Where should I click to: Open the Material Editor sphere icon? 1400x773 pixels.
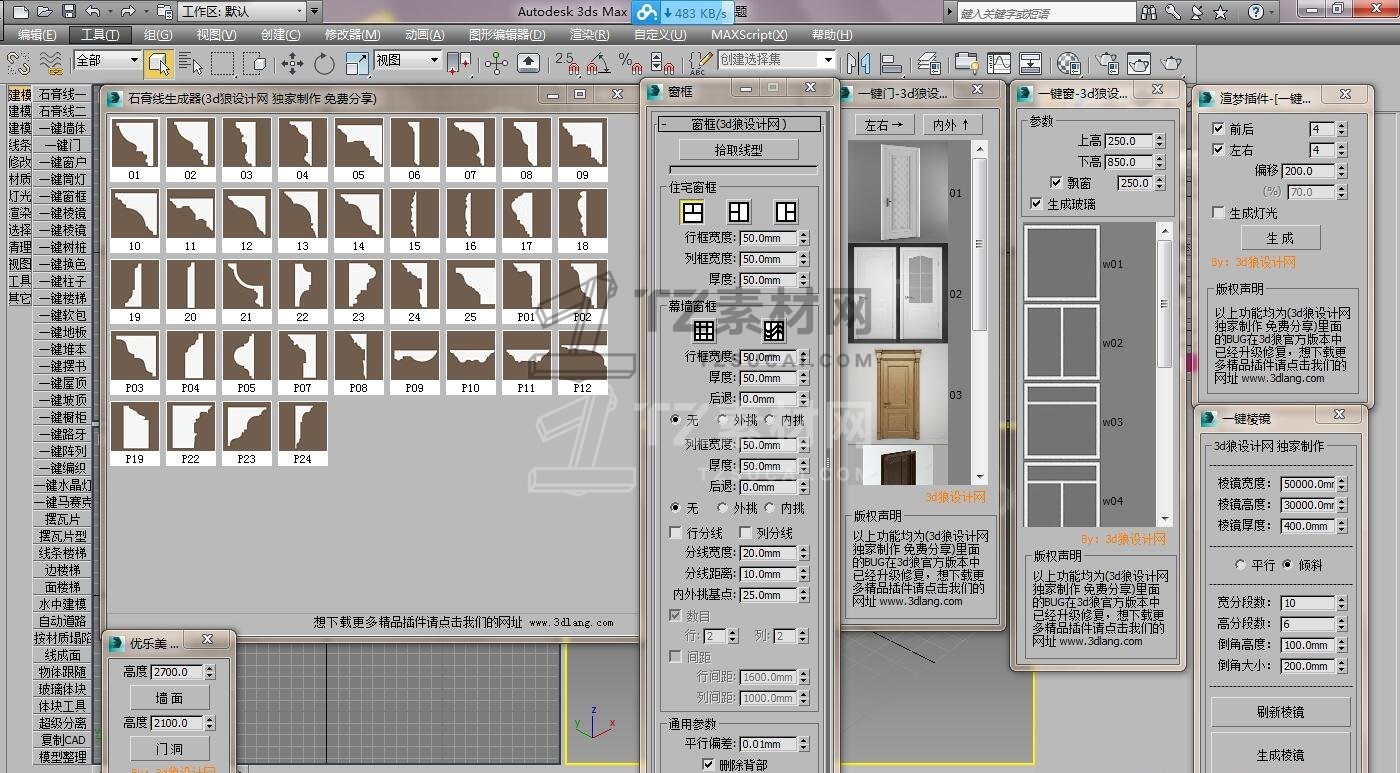click(x=1068, y=64)
